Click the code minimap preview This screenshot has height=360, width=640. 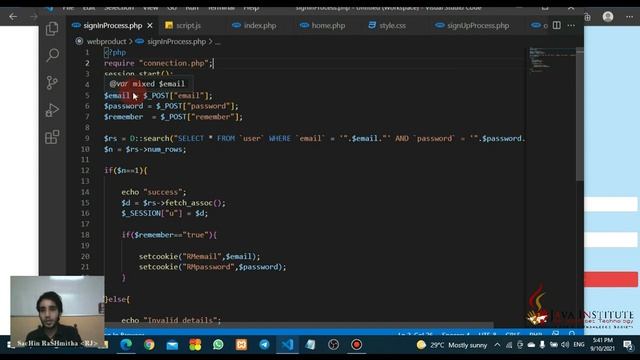[x=551, y=60]
